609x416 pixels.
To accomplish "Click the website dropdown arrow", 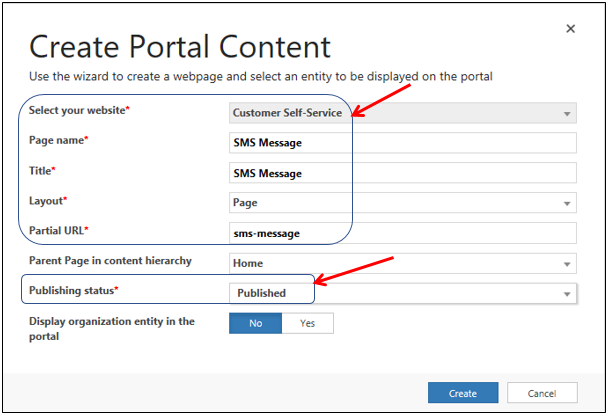I will coord(567,113).
